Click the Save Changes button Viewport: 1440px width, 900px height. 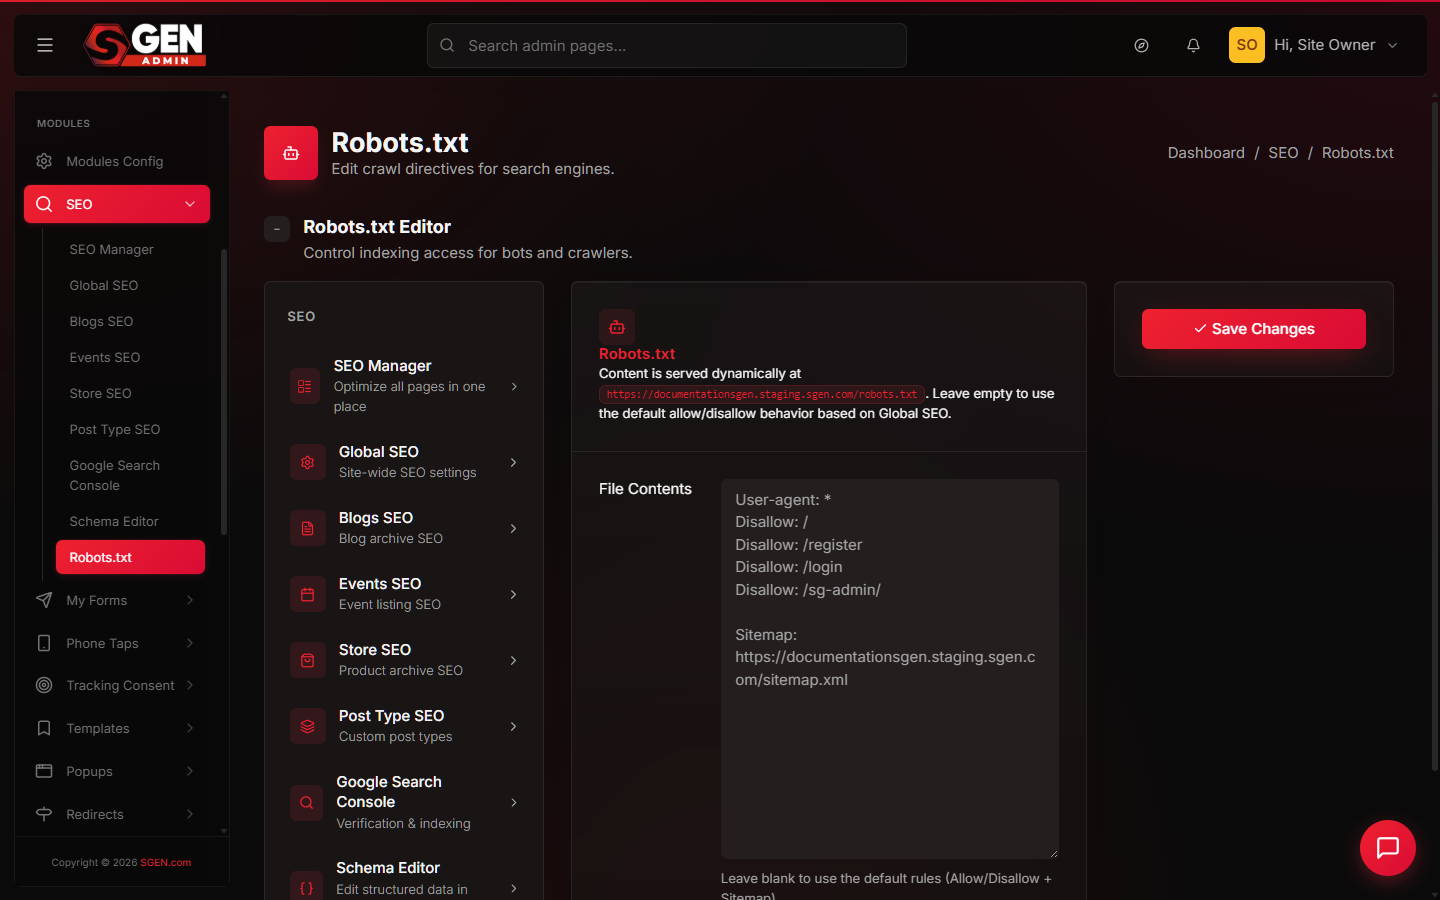[x=1254, y=329]
